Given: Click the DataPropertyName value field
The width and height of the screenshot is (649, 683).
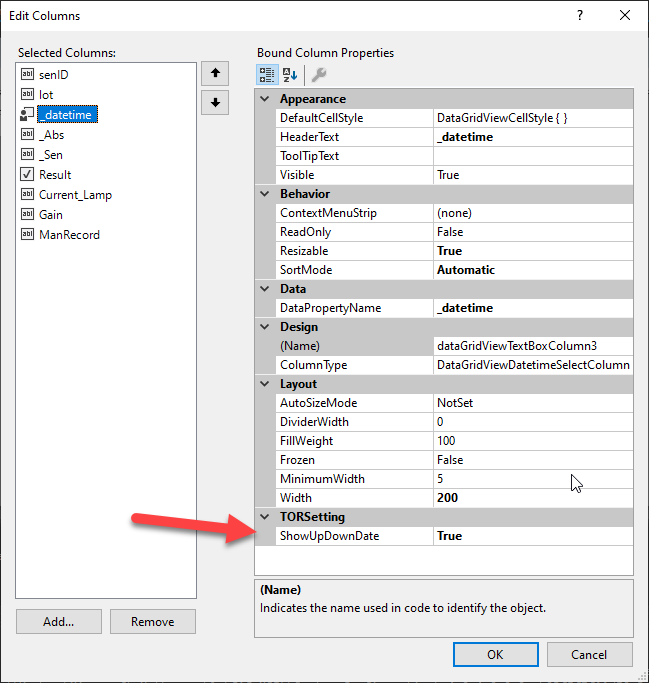Looking at the screenshot, I should coord(533,308).
